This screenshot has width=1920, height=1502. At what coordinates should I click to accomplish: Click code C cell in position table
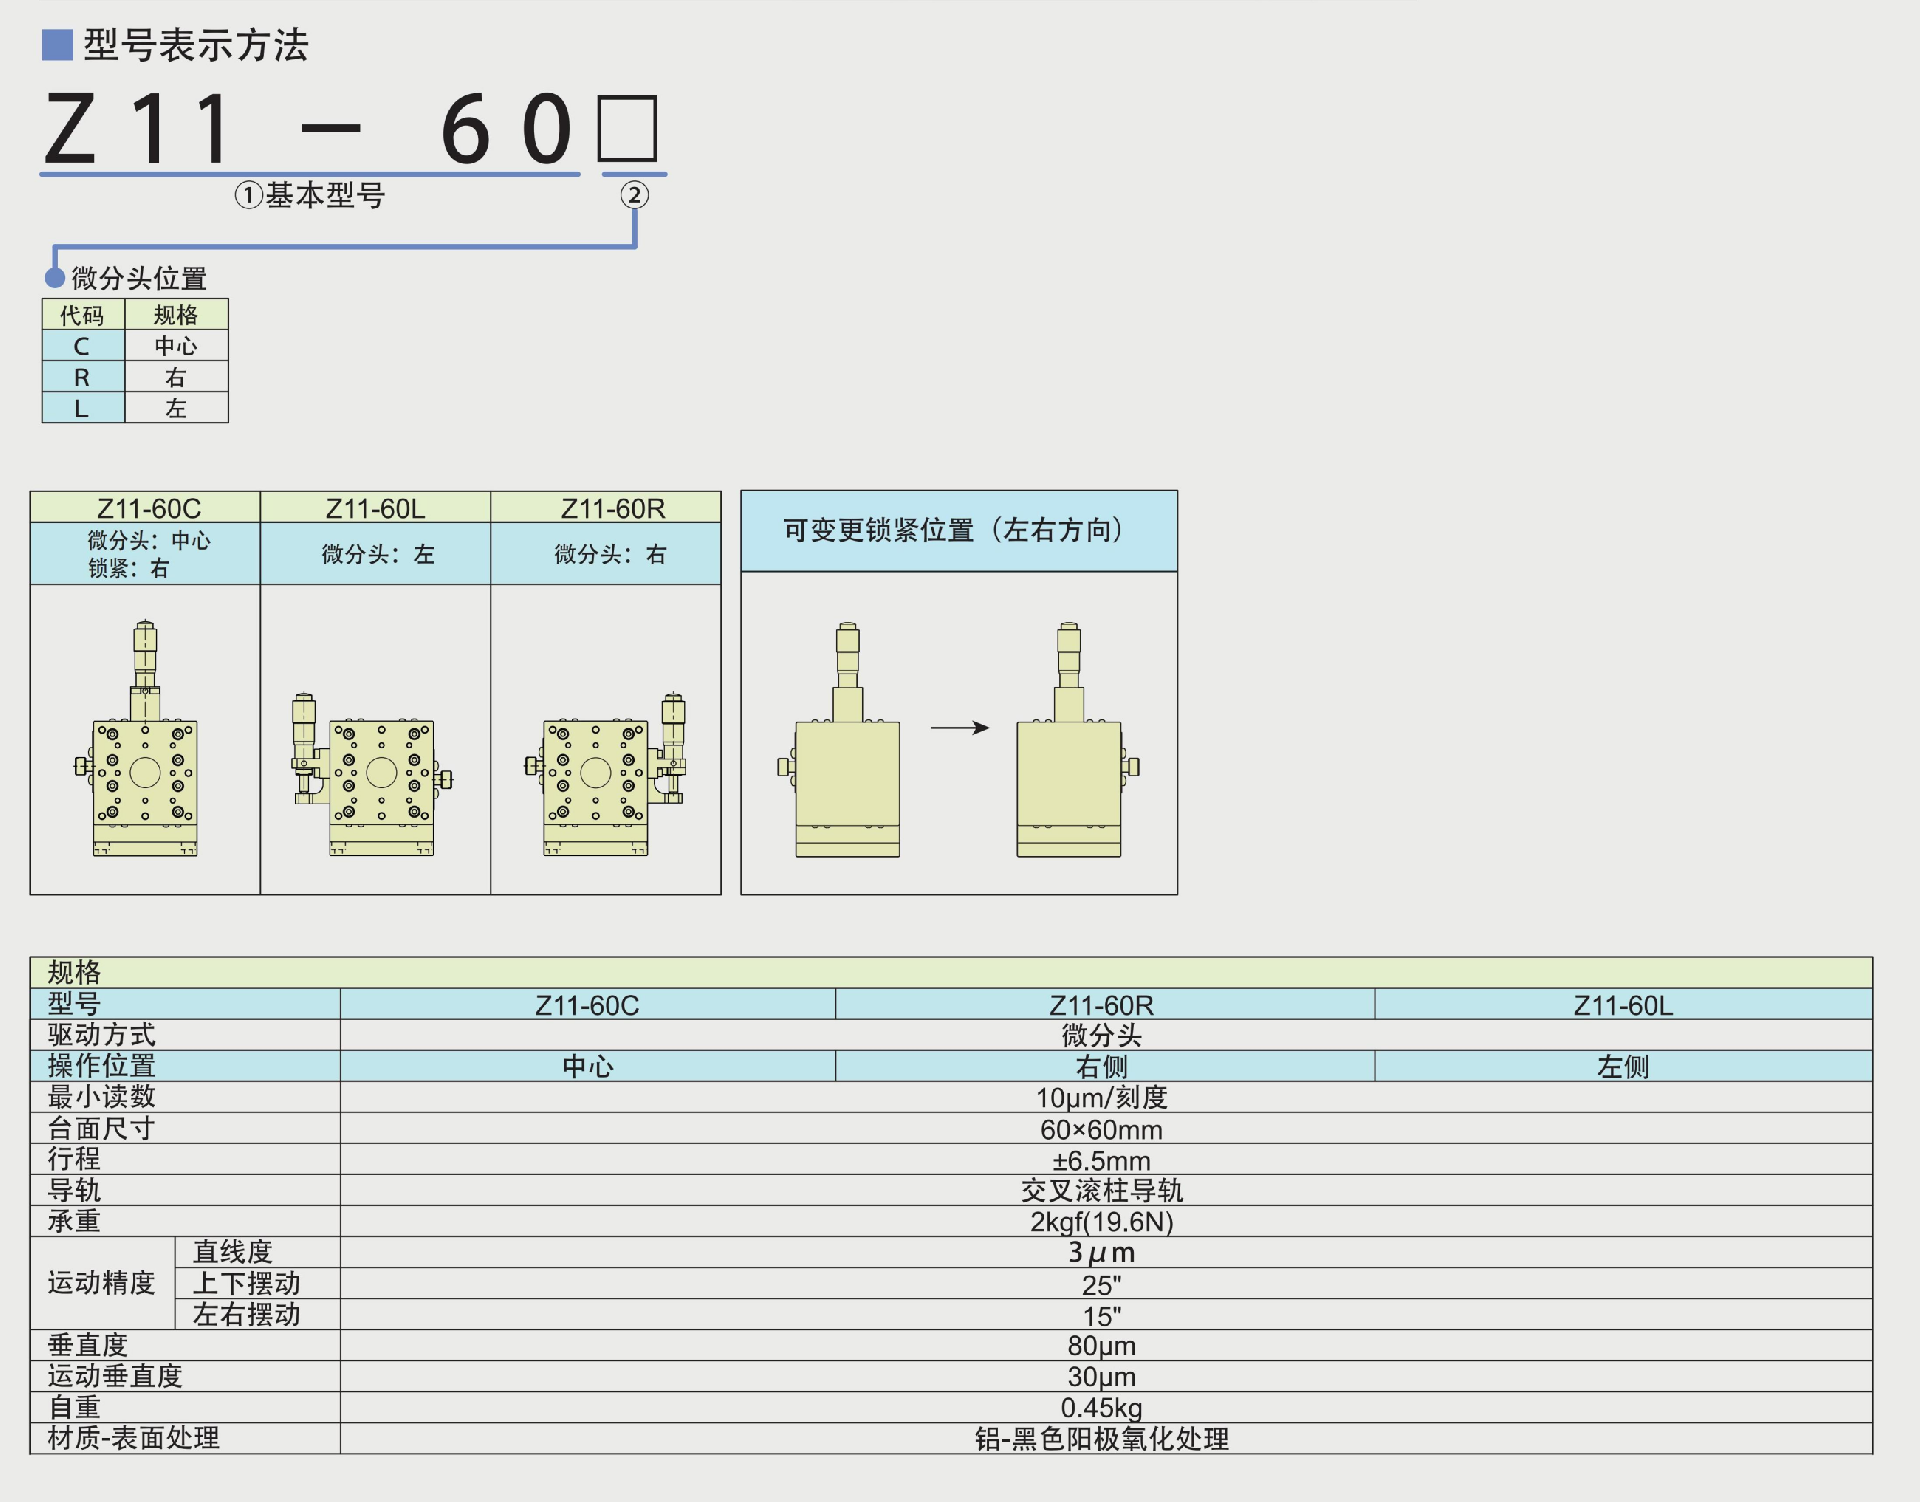pos(82,346)
